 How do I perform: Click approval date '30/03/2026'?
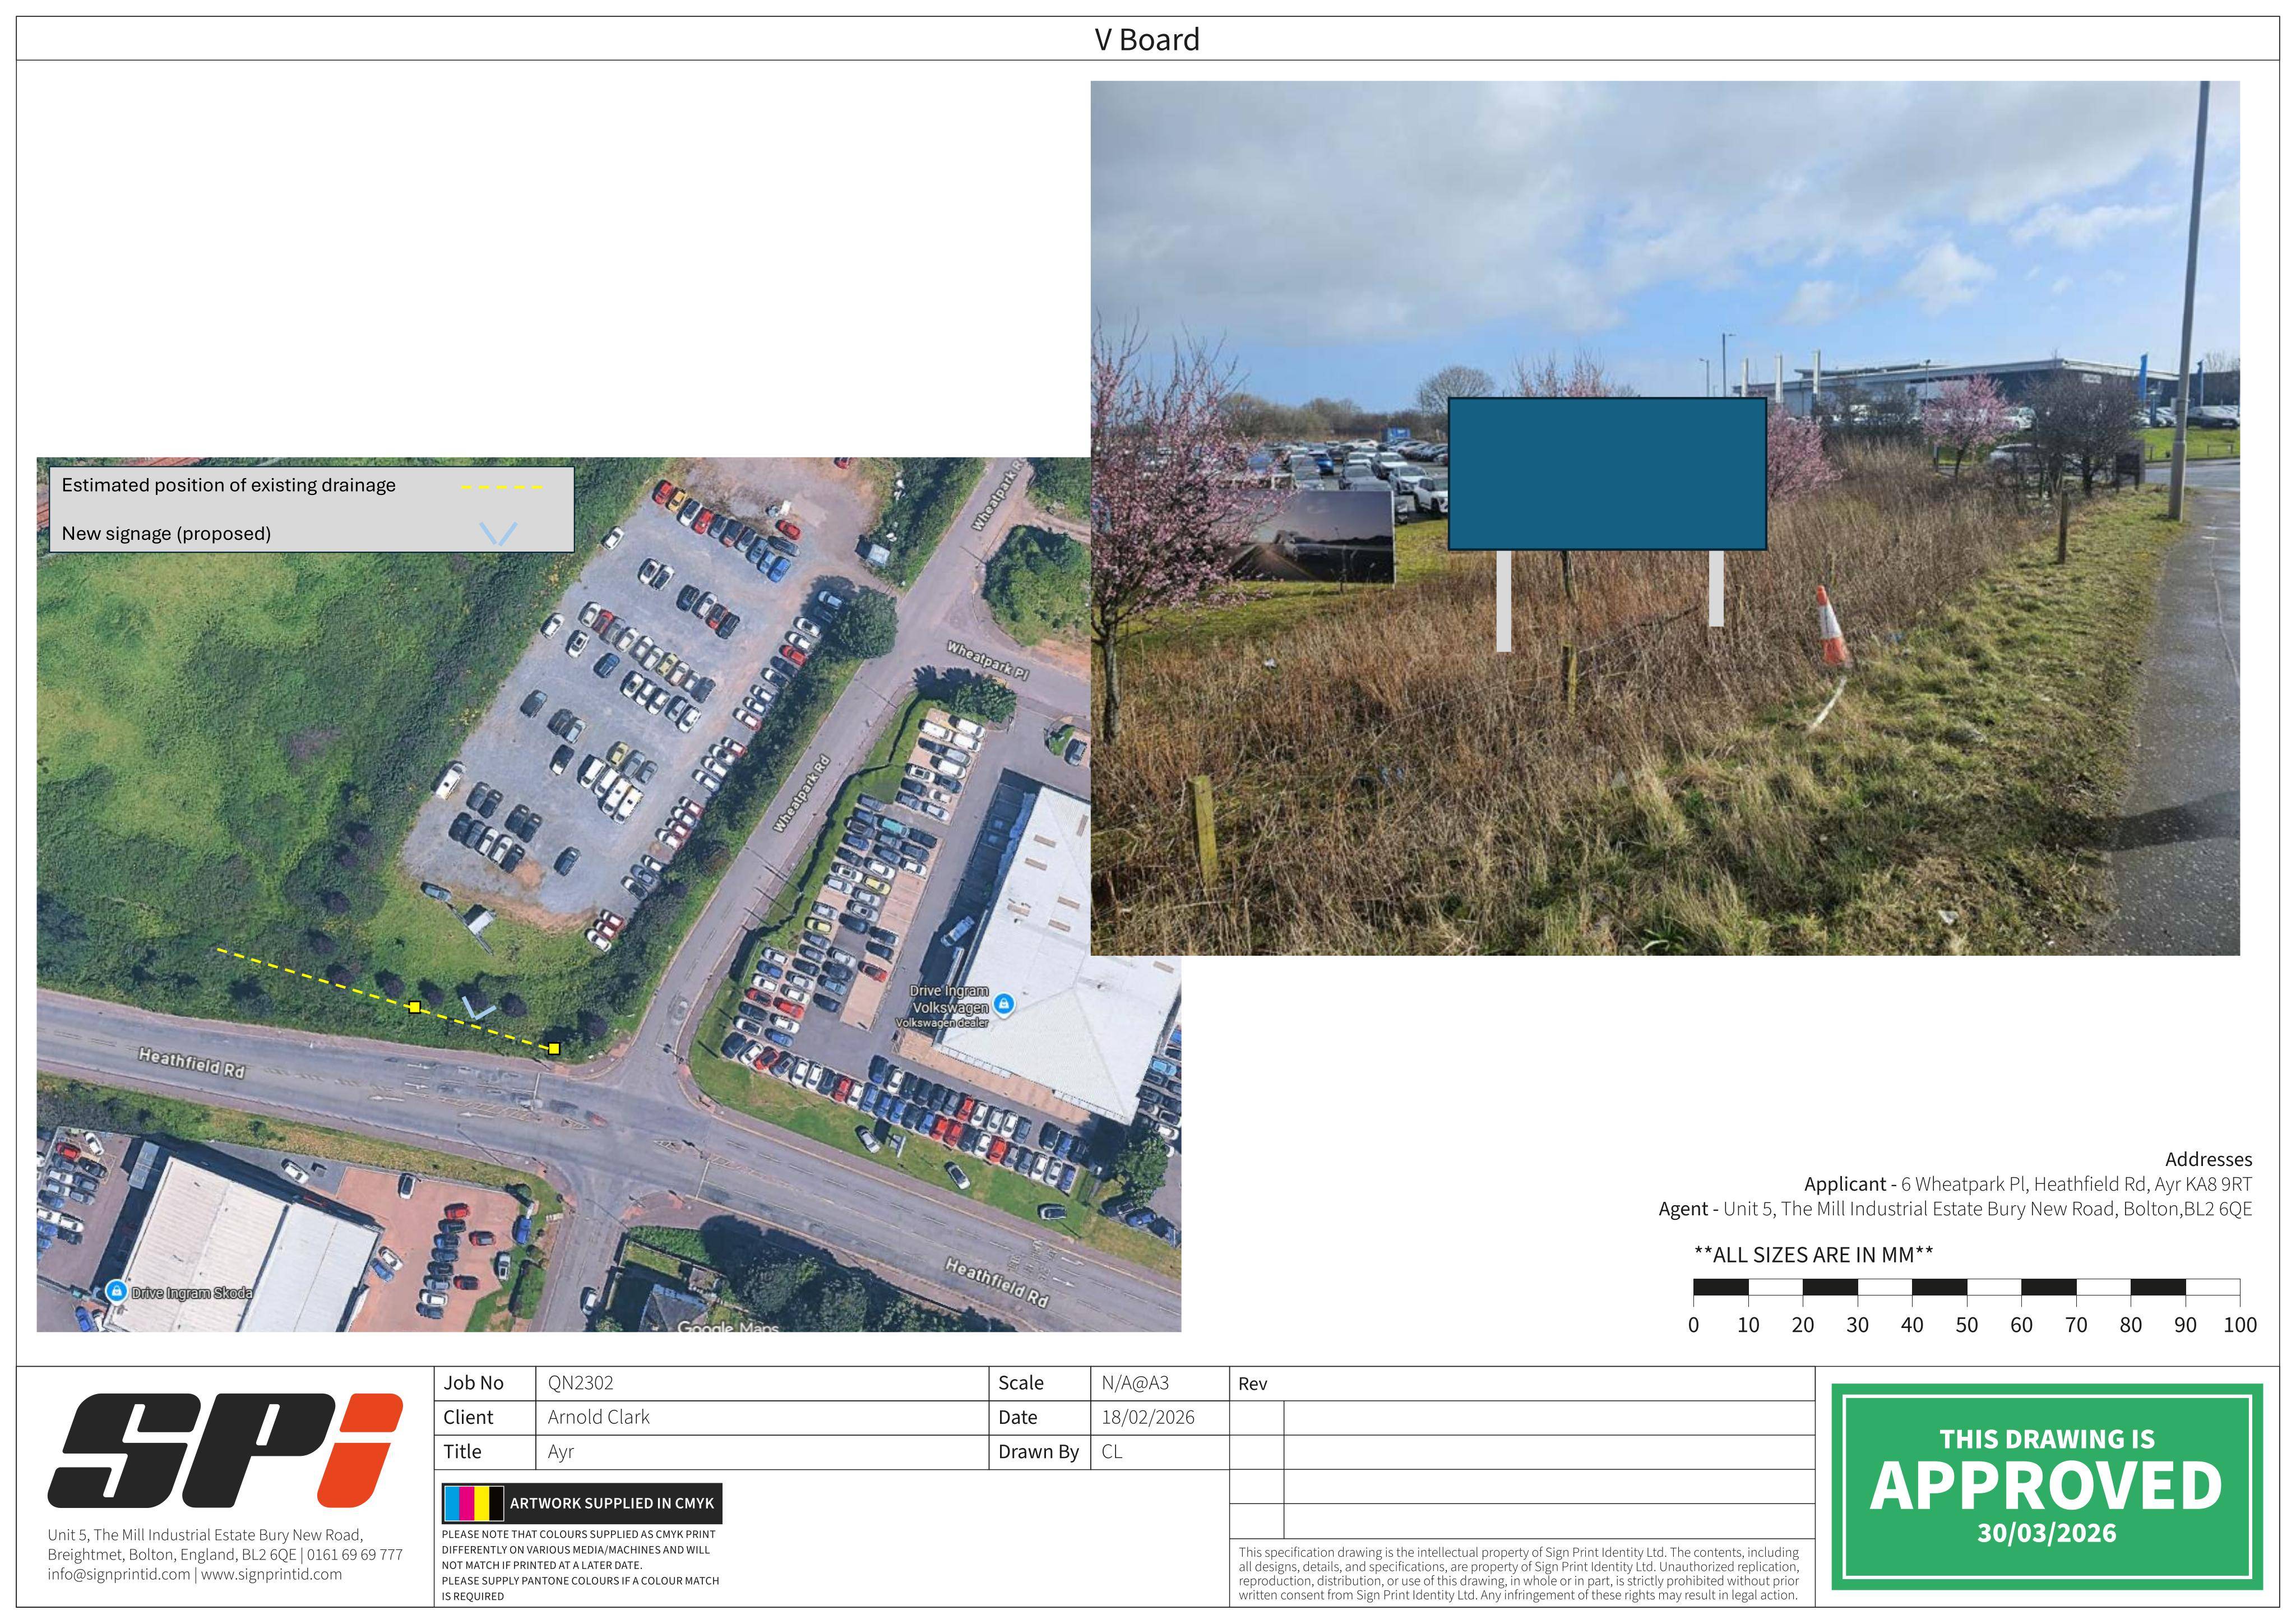coord(2046,1534)
